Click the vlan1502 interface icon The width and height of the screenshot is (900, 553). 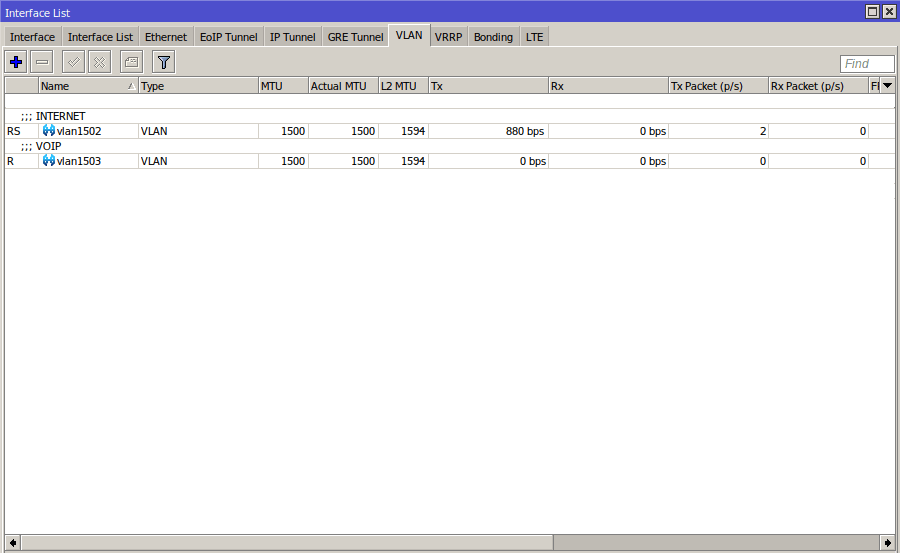point(48,131)
